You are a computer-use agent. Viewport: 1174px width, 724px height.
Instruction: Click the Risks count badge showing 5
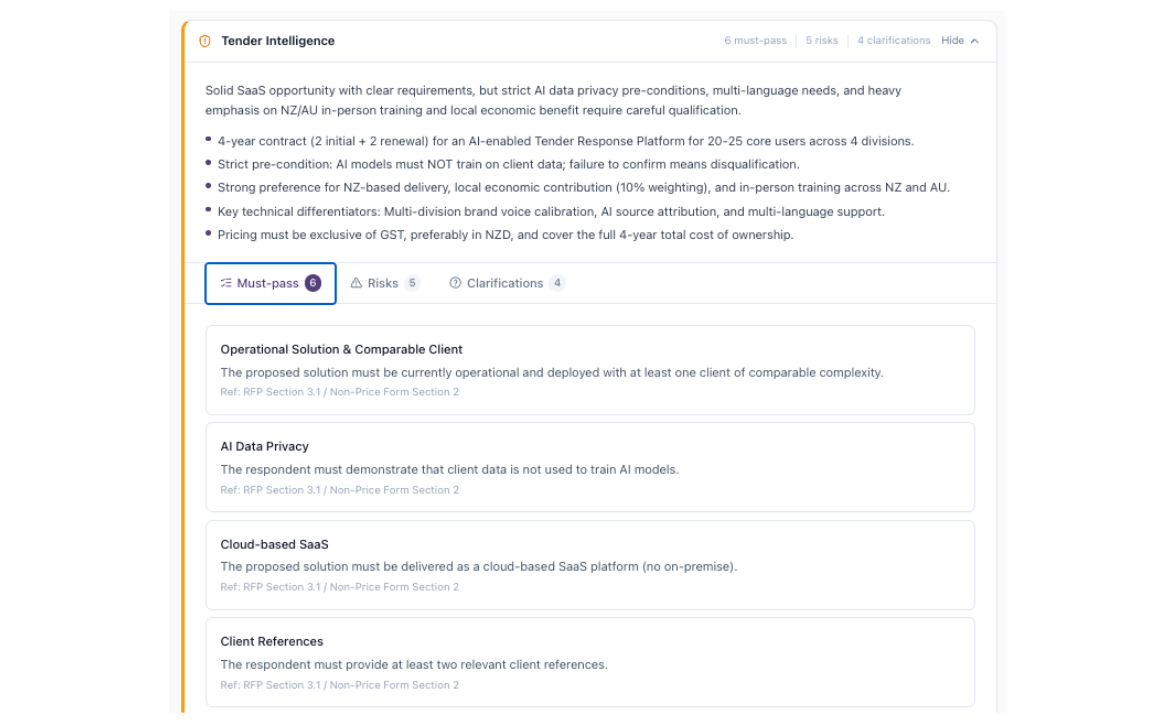[x=412, y=284]
